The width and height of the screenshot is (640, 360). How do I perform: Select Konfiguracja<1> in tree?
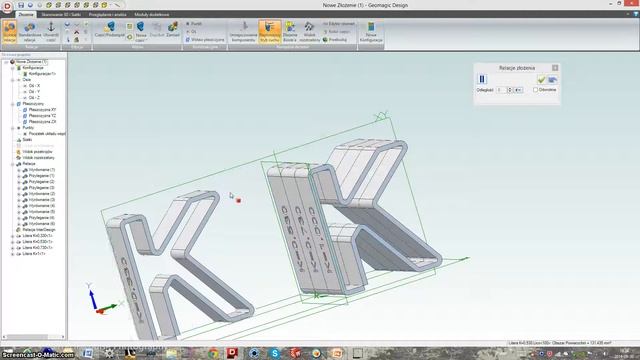(42, 74)
